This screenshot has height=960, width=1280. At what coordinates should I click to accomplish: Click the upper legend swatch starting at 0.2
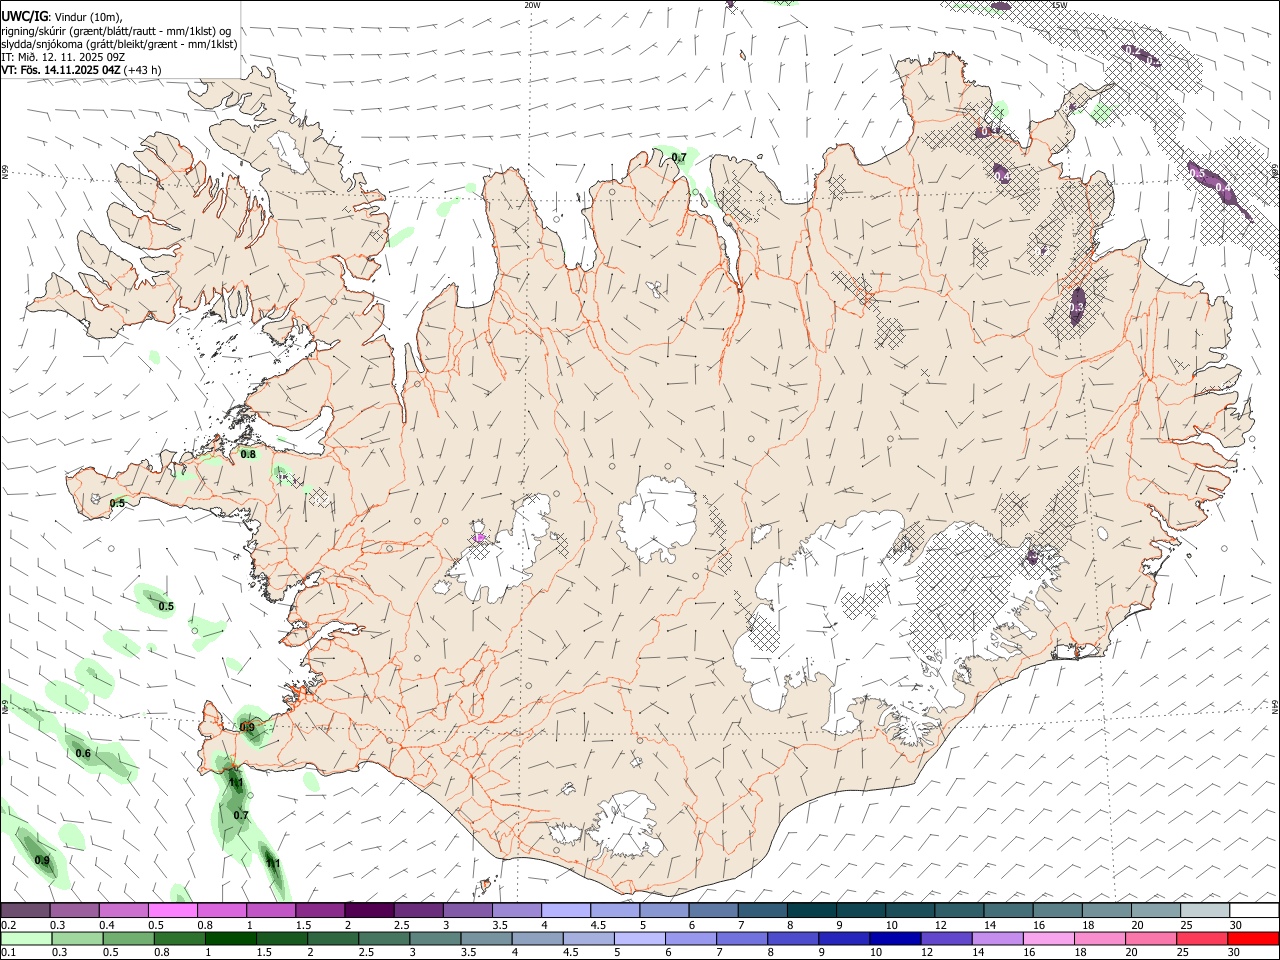click(x=25, y=910)
